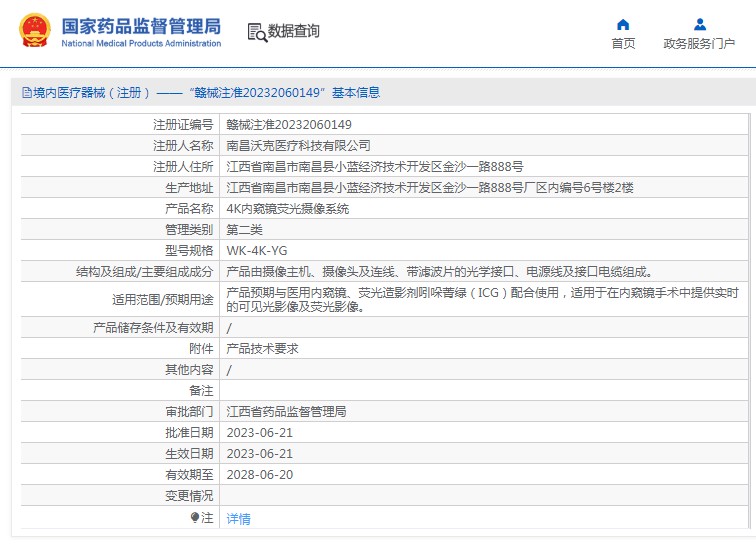Select expiry date 2028-06-20
The image size is (756, 547).
[259, 475]
